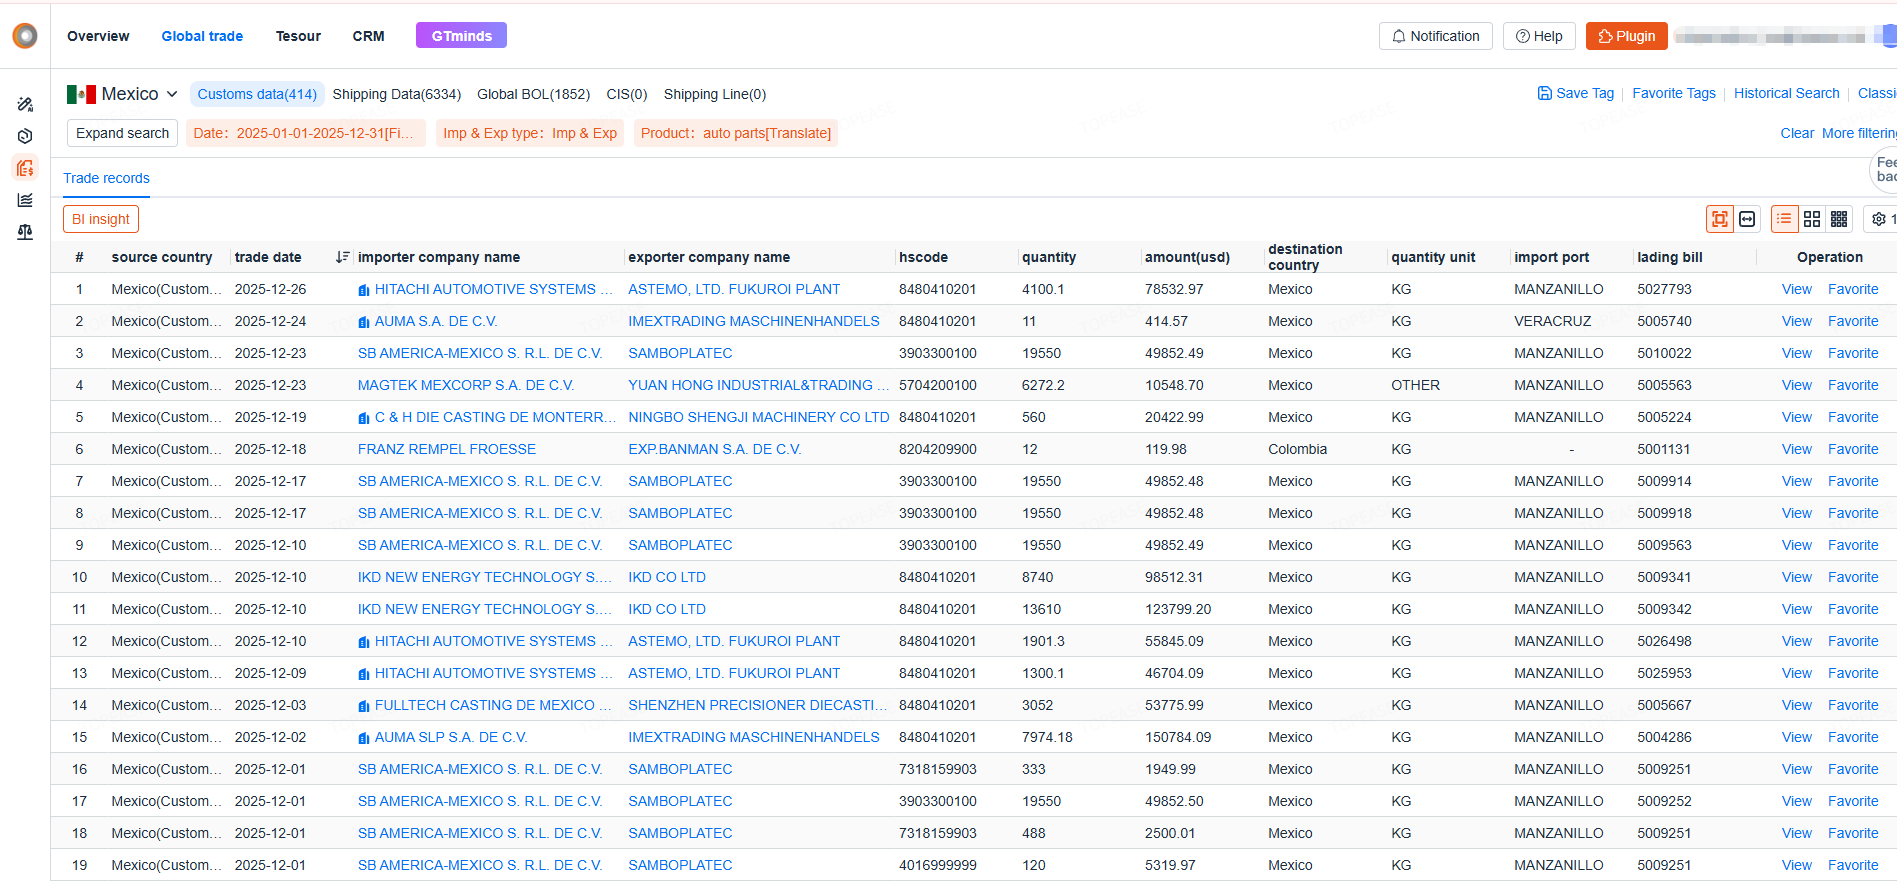Toggle the list view layout button
Screen dimensions: 1897x881
(1784, 219)
